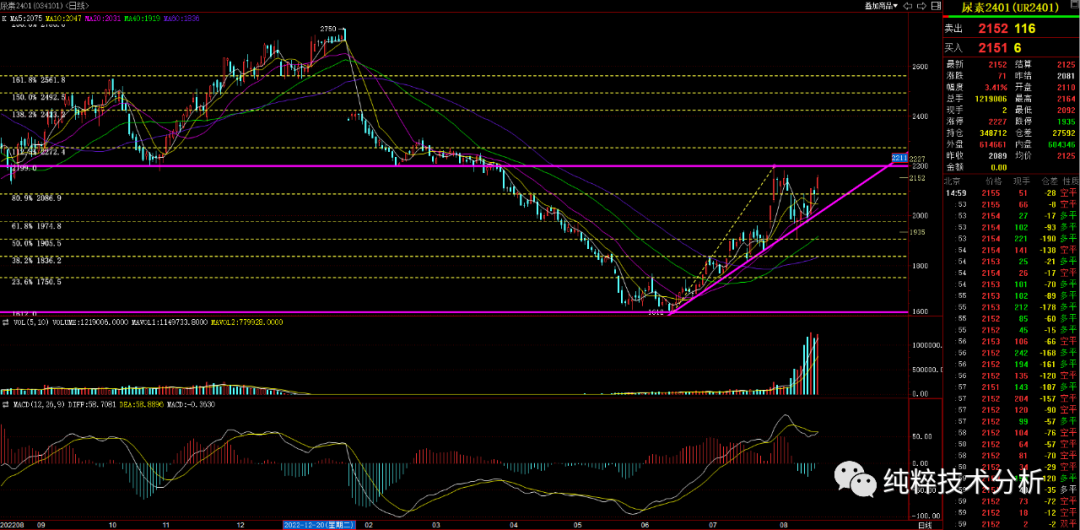Select the 持仓 348712 open interest value
Screen dimensions: 1080x530
click(993, 133)
